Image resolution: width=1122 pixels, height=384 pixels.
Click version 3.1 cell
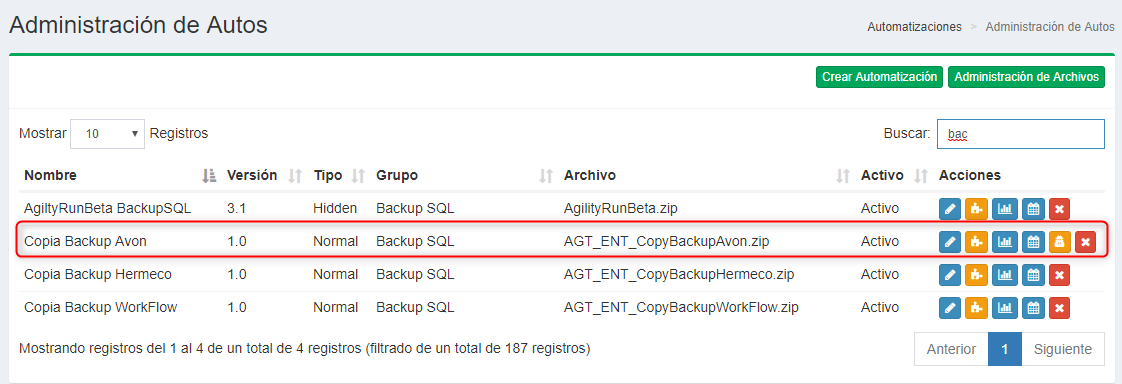click(x=236, y=209)
